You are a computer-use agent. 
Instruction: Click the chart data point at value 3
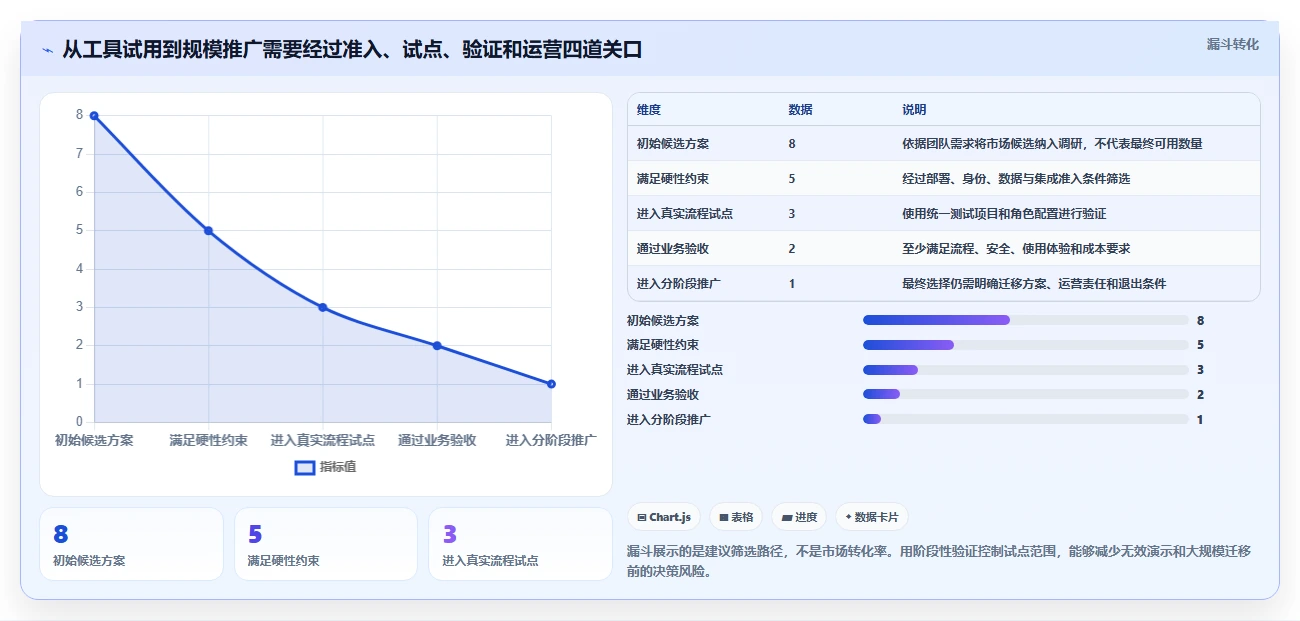click(x=323, y=307)
